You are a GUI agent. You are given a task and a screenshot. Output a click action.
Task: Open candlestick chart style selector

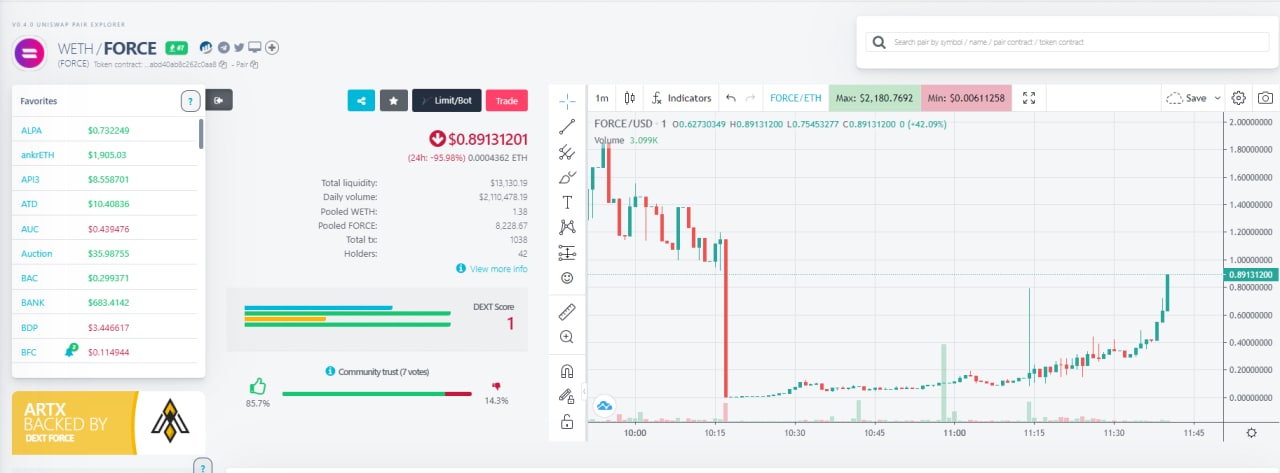[x=629, y=98]
